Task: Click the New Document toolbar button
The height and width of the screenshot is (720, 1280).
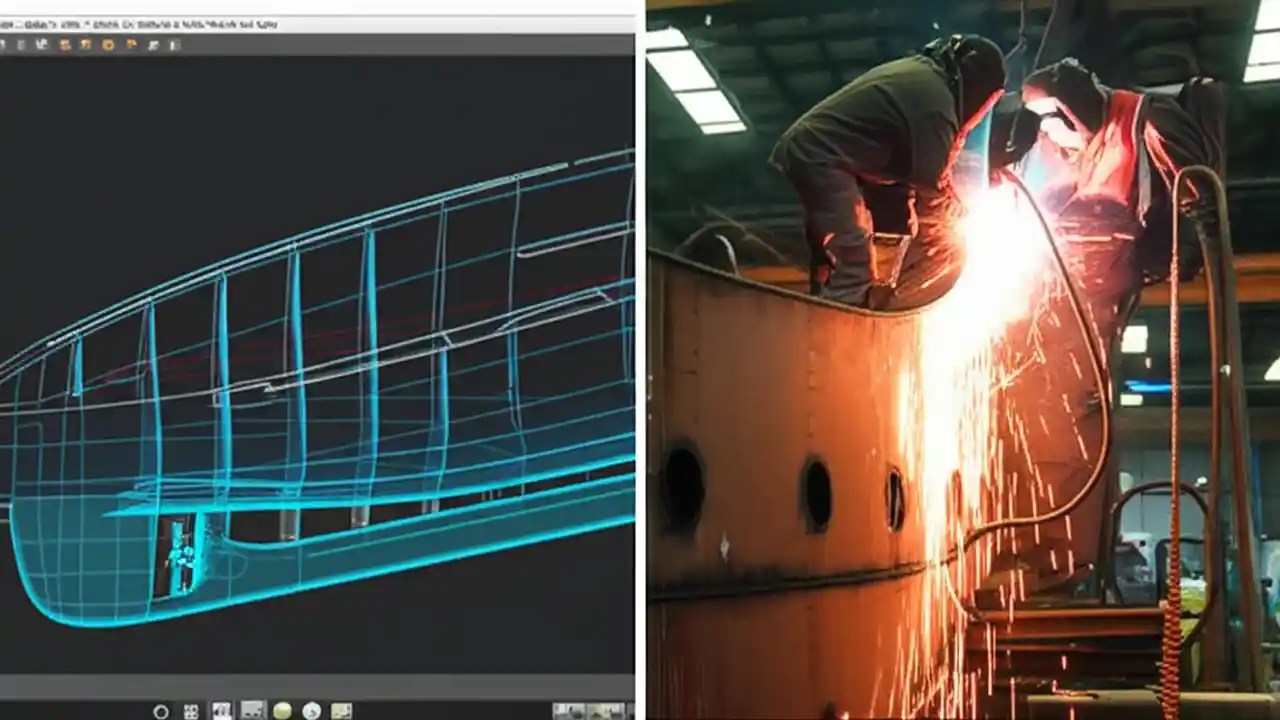Action: click(x=5, y=44)
